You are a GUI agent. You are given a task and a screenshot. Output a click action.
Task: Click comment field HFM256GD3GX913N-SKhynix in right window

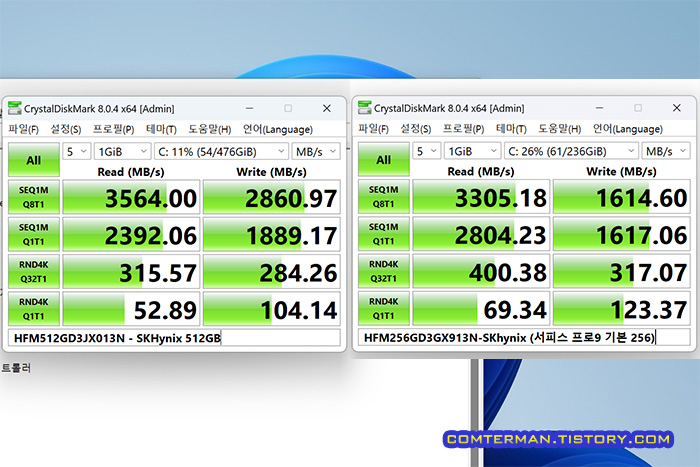pyautogui.click(x=524, y=338)
